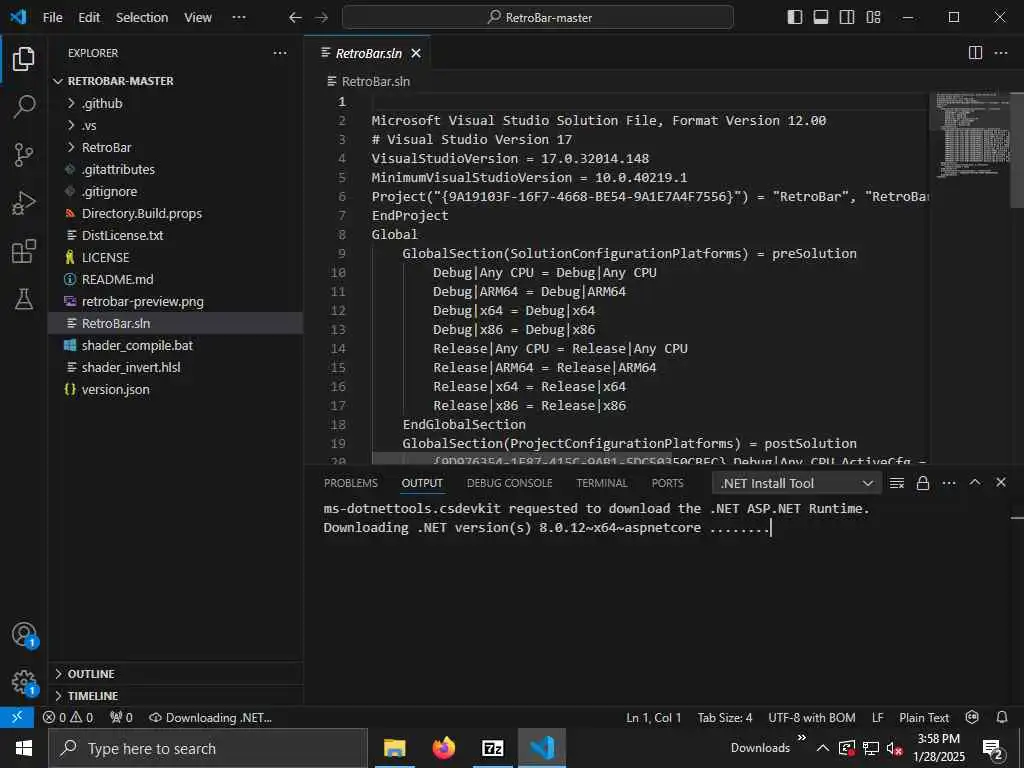The image size is (1024, 768).
Task: Click the Windows Start button
Action: click(24, 748)
